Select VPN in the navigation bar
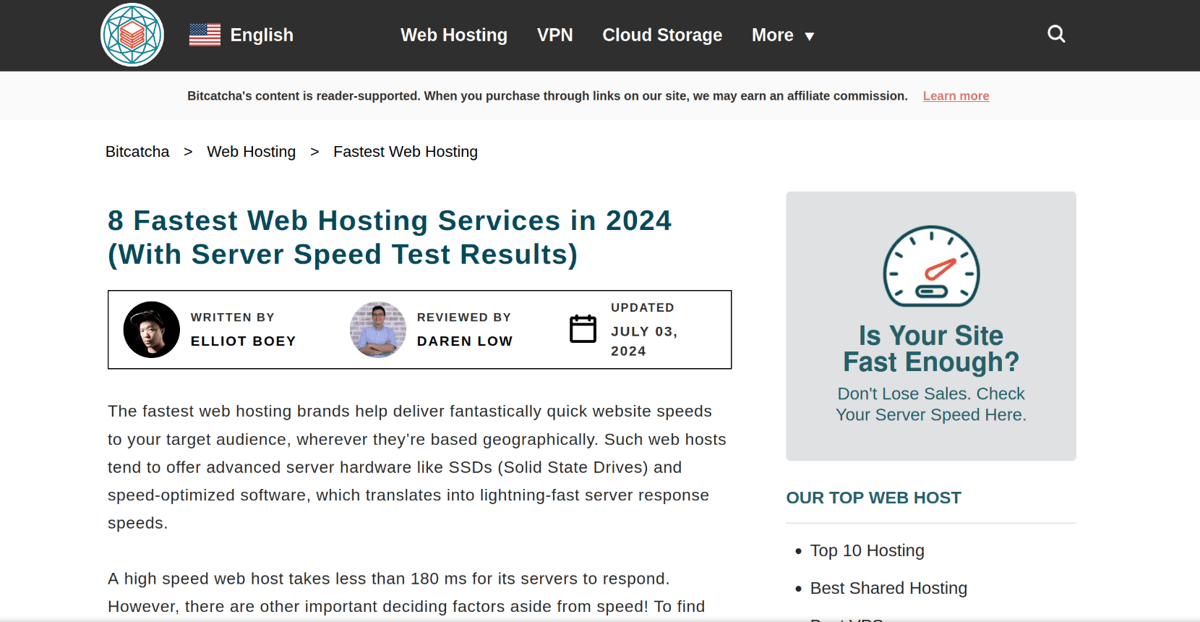The width and height of the screenshot is (1200, 622). point(555,35)
